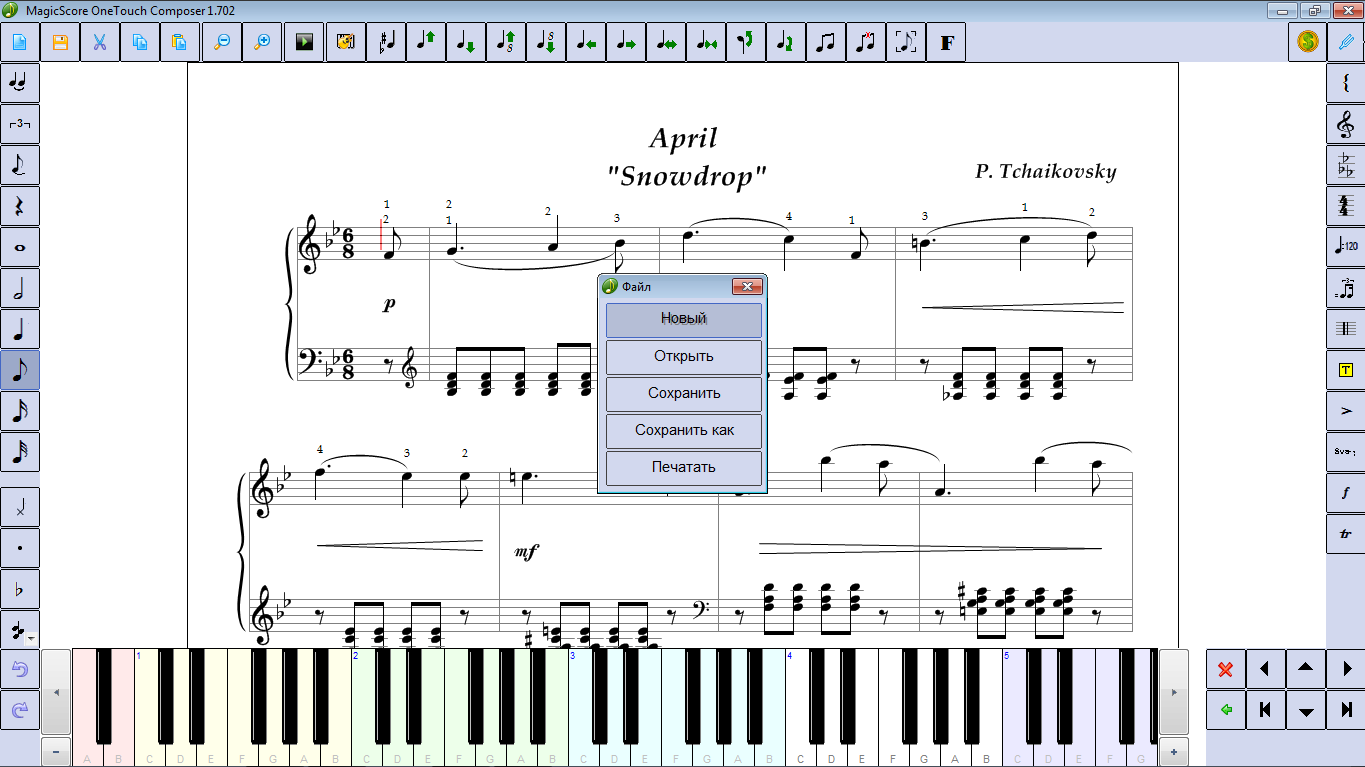Click the forte dynamics tool
Viewport: 1365px width, 767px height.
(x=1346, y=493)
